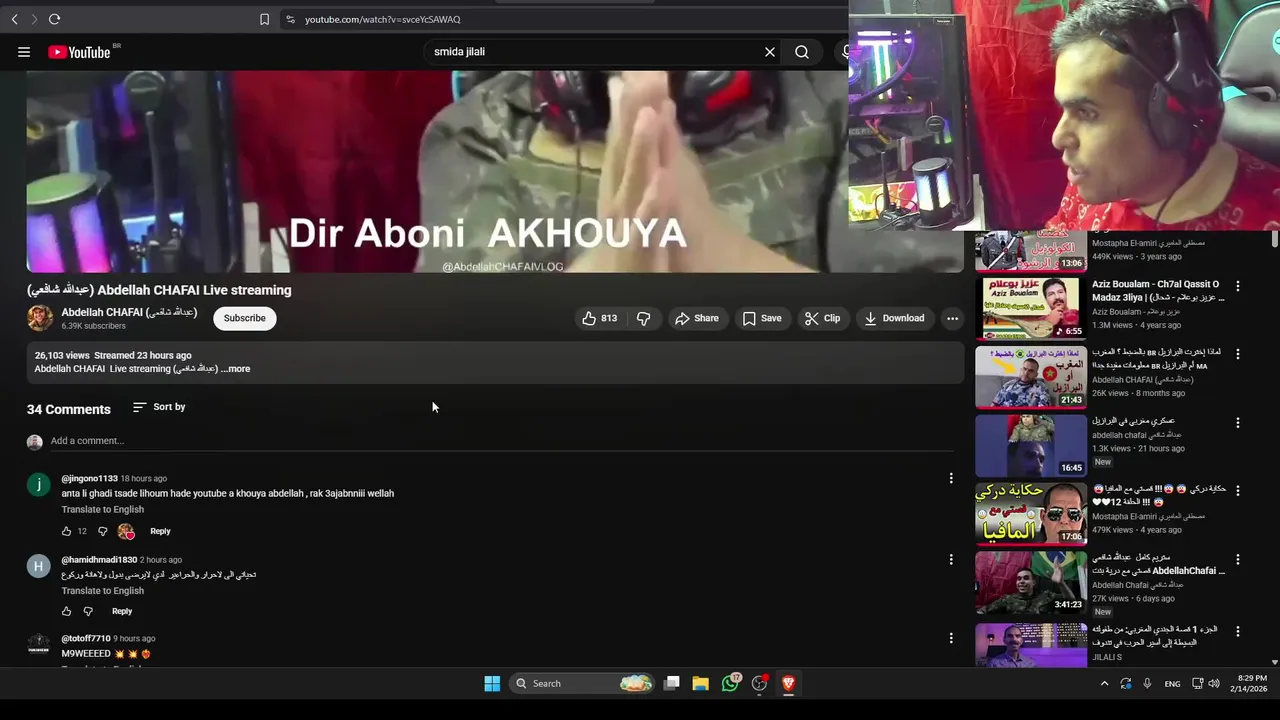Dislike the video with the thumbs down

(643, 318)
